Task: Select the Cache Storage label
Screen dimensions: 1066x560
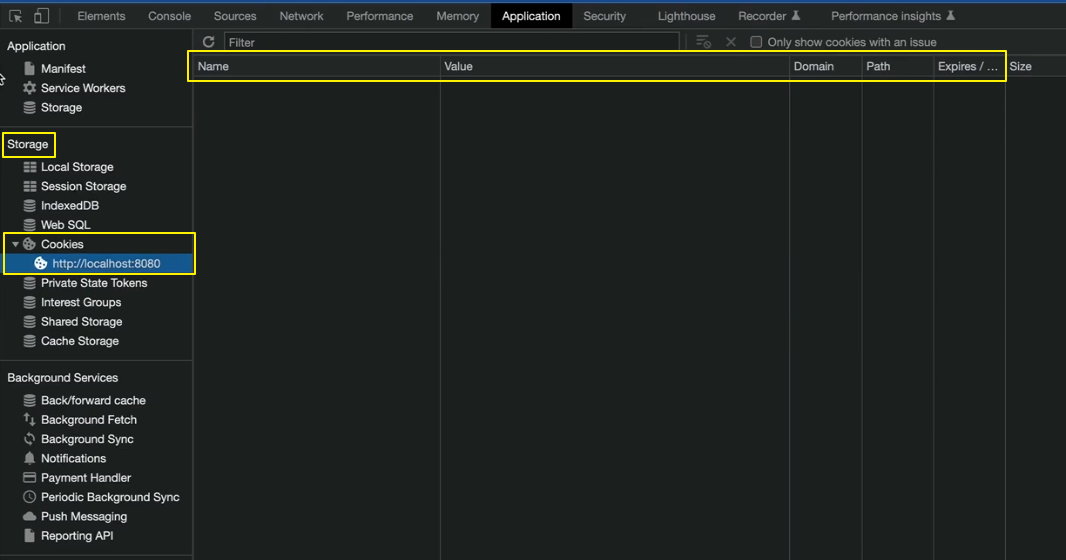Action: point(80,341)
